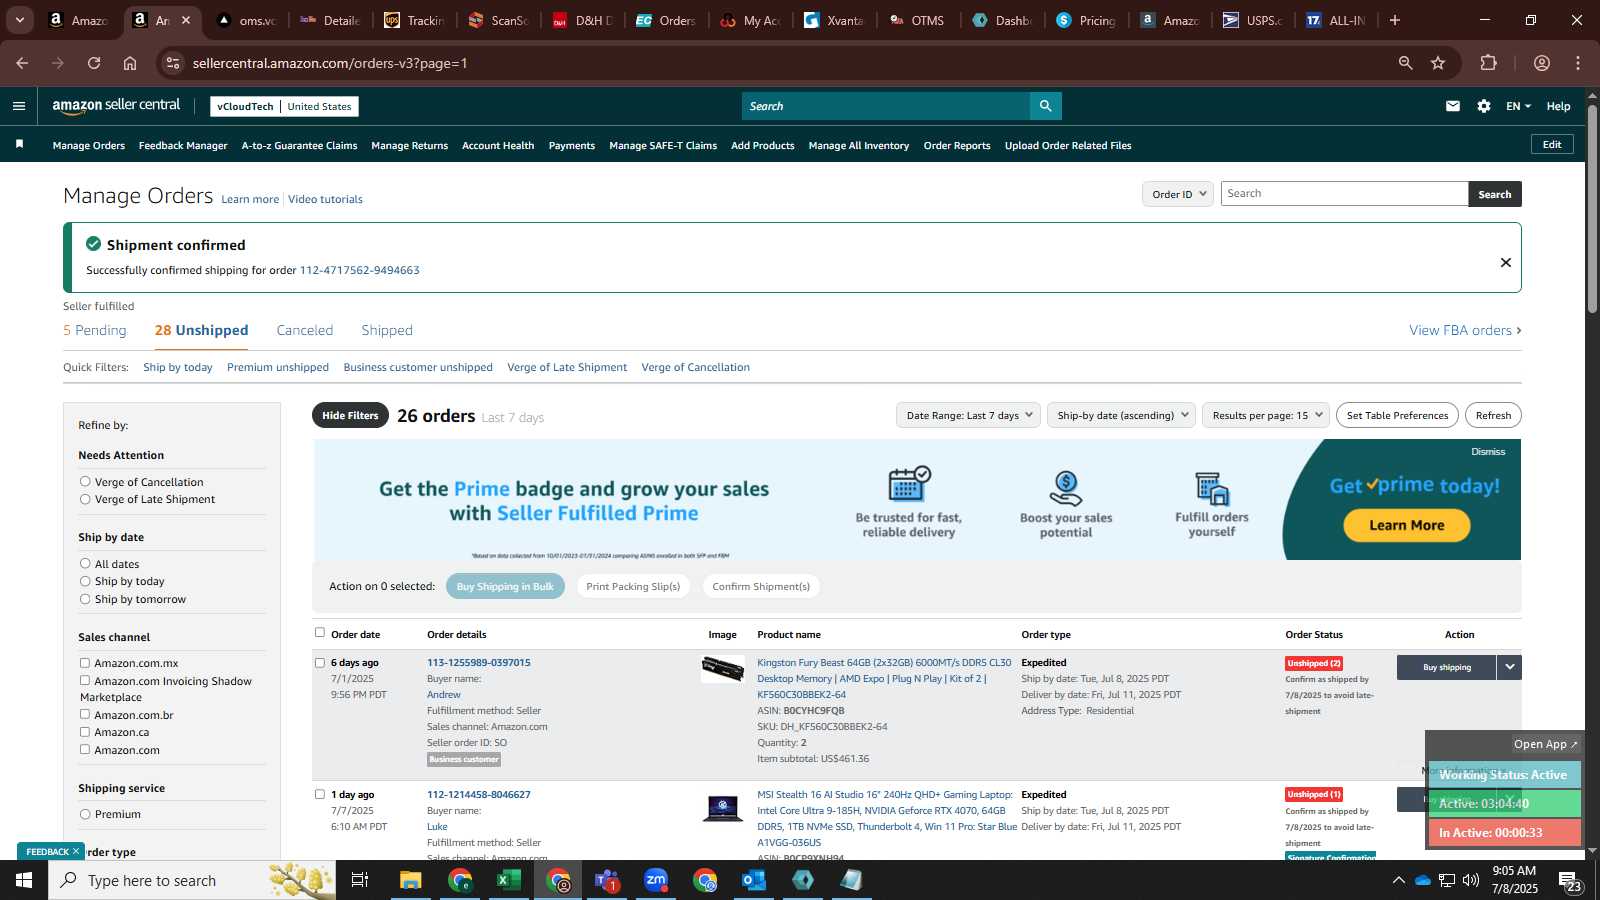Select the Verge of Late Shipment radio filter
The height and width of the screenshot is (900, 1600).
(85, 499)
